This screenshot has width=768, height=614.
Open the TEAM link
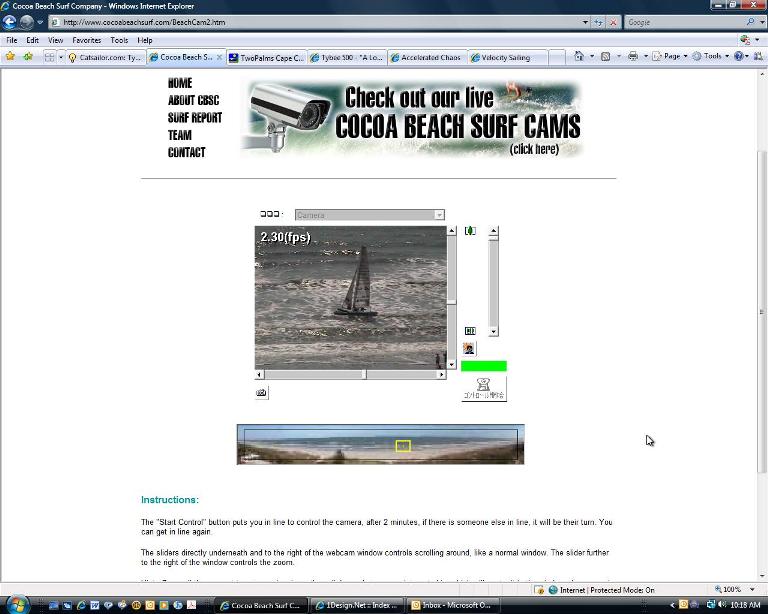click(180, 135)
